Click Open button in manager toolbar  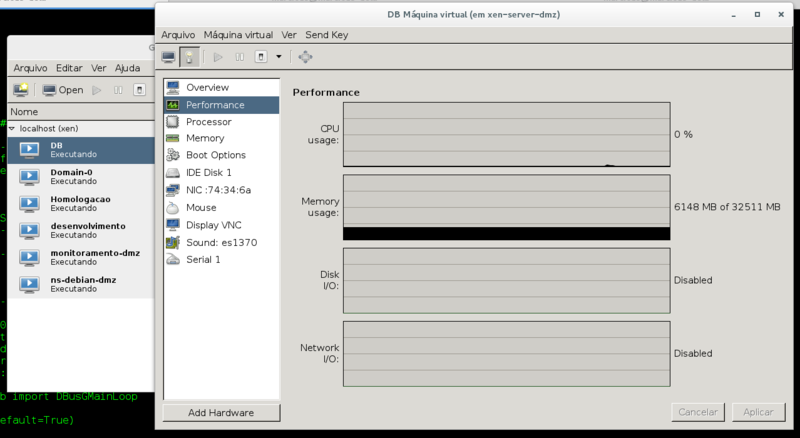coord(63,90)
